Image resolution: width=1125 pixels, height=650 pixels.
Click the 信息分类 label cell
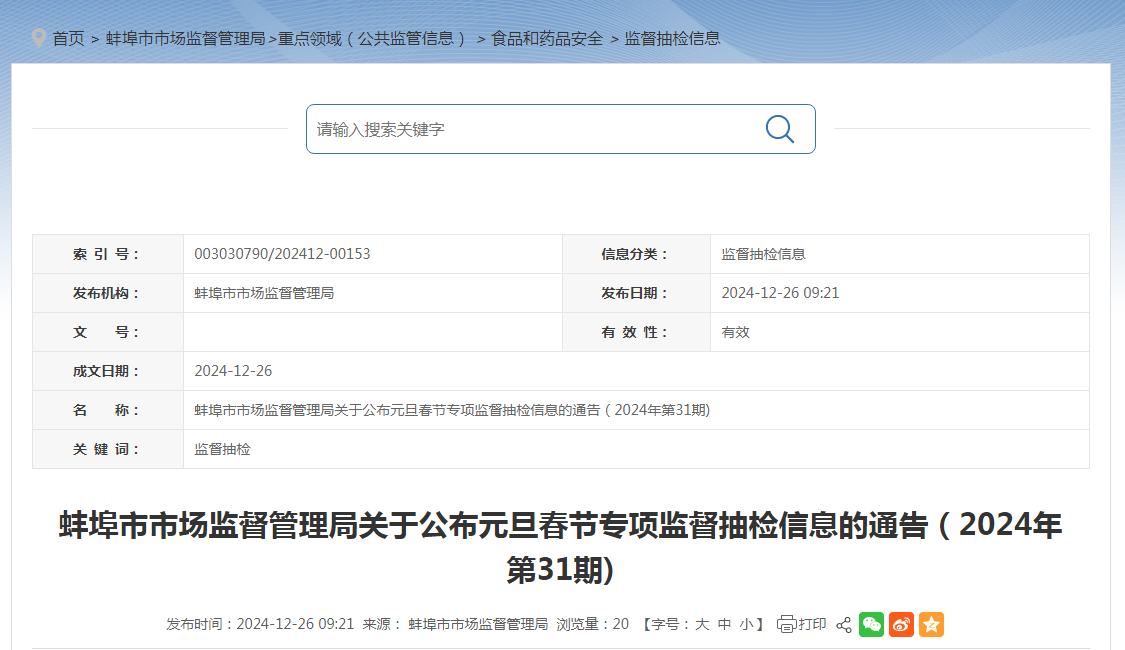coord(636,254)
